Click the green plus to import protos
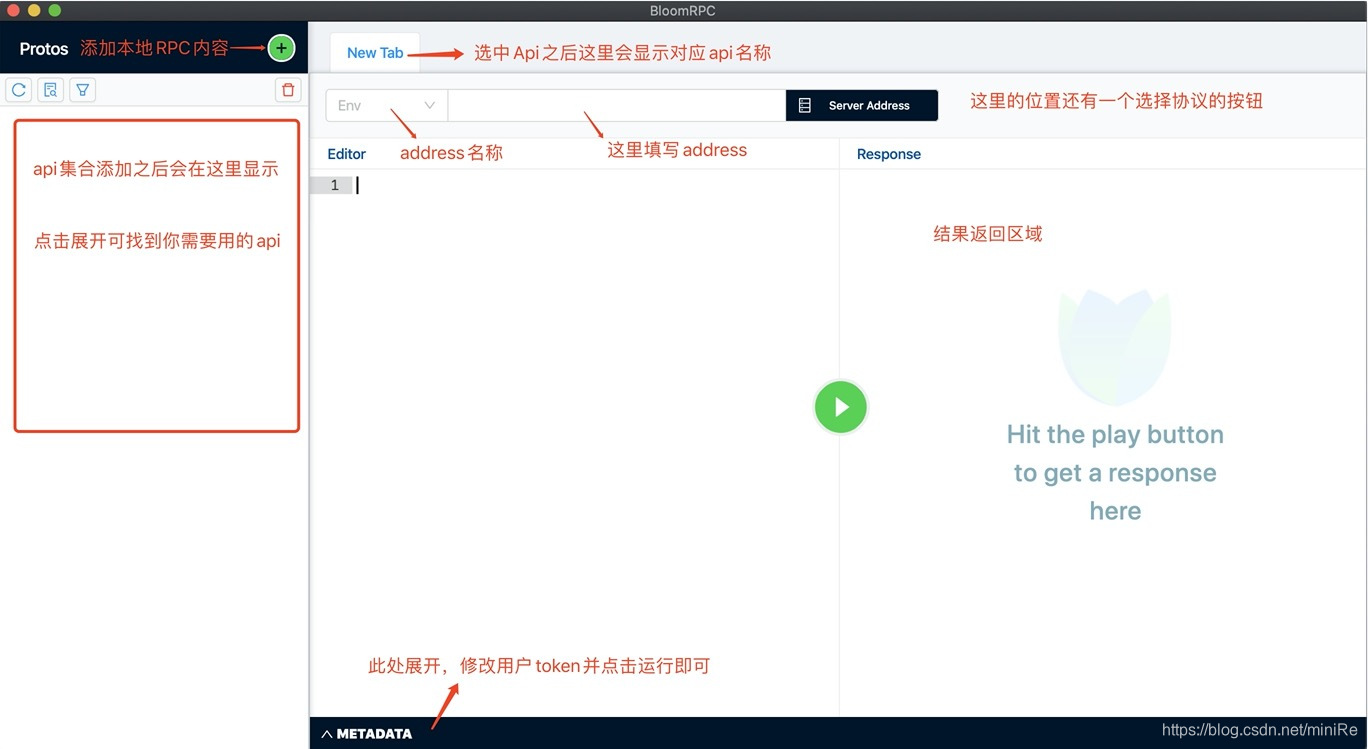This screenshot has width=1368, height=749. pos(281,48)
